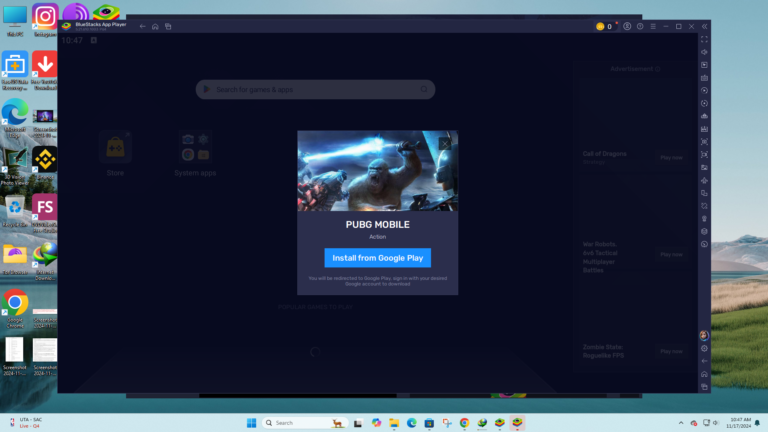The width and height of the screenshot is (768, 432).
Task: Click the taskbar Search box
Action: (x=305, y=423)
